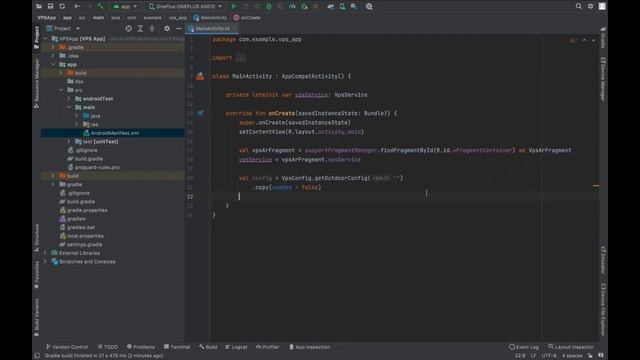Click the override gutter icon beside onCreate
This screenshot has height=360, width=640.
(x=200, y=113)
